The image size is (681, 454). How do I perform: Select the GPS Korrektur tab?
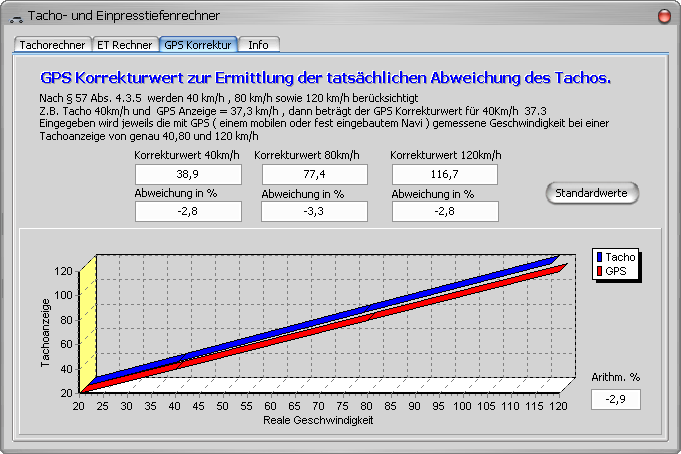click(x=198, y=45)
